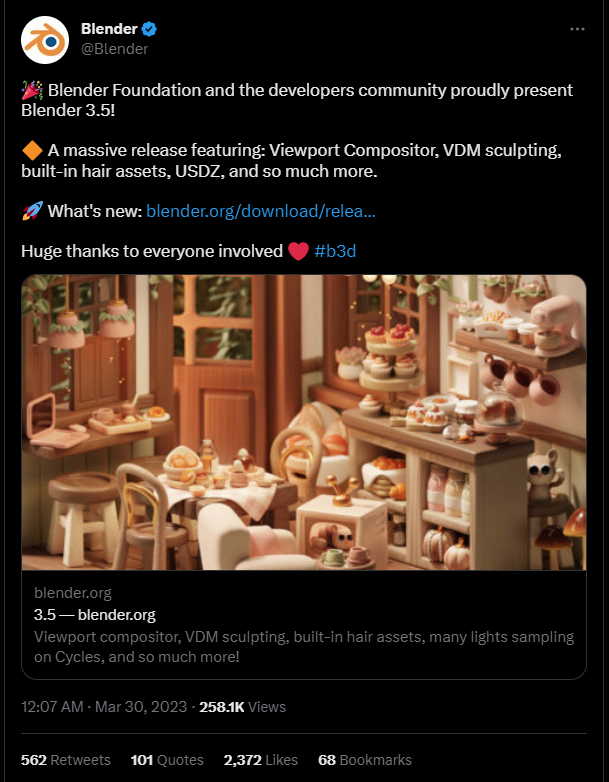Click the Blender logo profile avatar

tap(45, 40)
